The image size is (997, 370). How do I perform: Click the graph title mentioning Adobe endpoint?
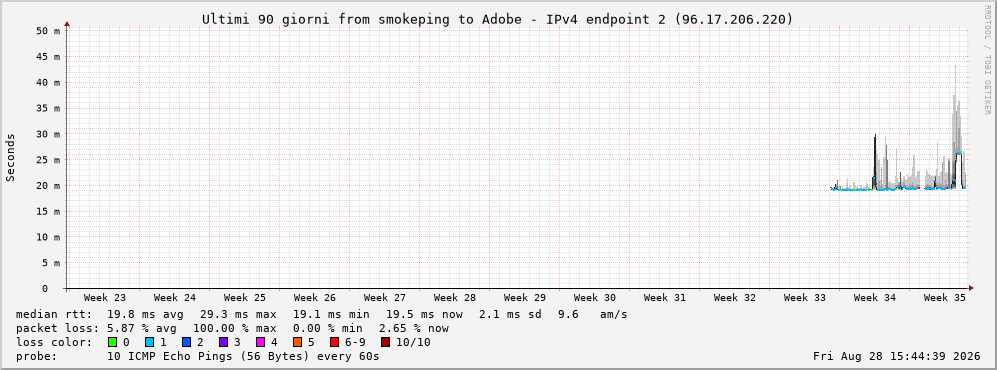(498, 20)
